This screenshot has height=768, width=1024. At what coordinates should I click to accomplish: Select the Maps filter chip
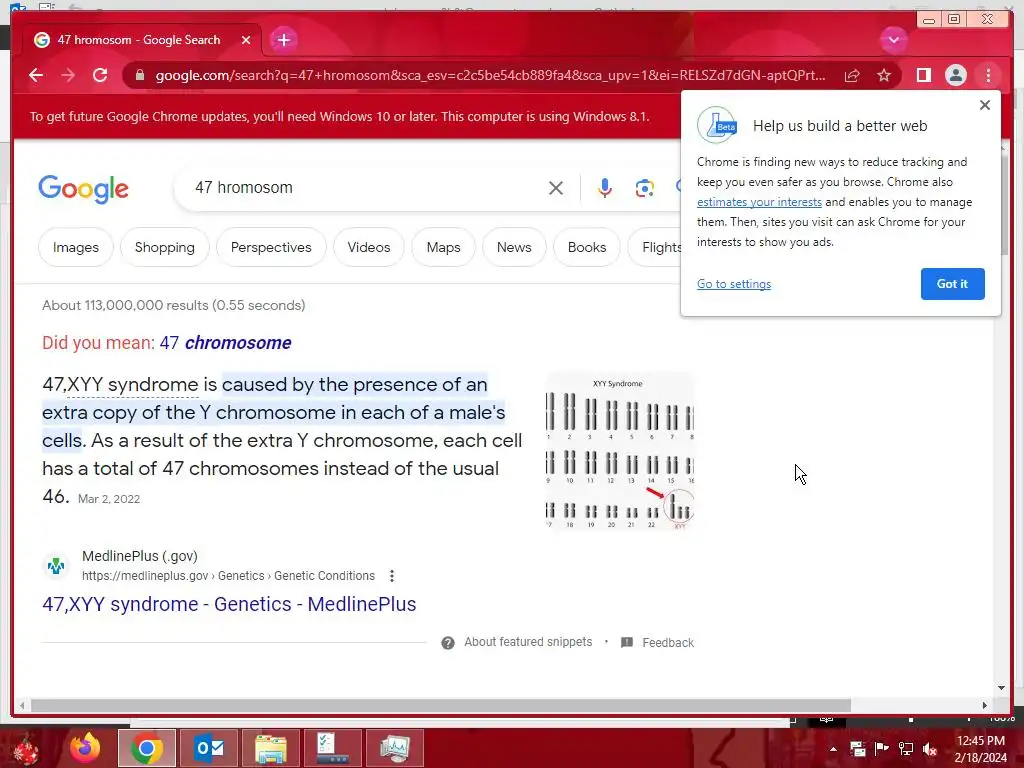coord(443,248)
